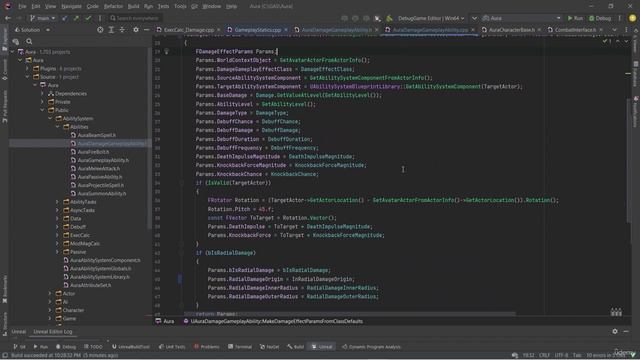Click the yellow user avatar icon
Screen dimensions: 640x360
pos(632,18)
